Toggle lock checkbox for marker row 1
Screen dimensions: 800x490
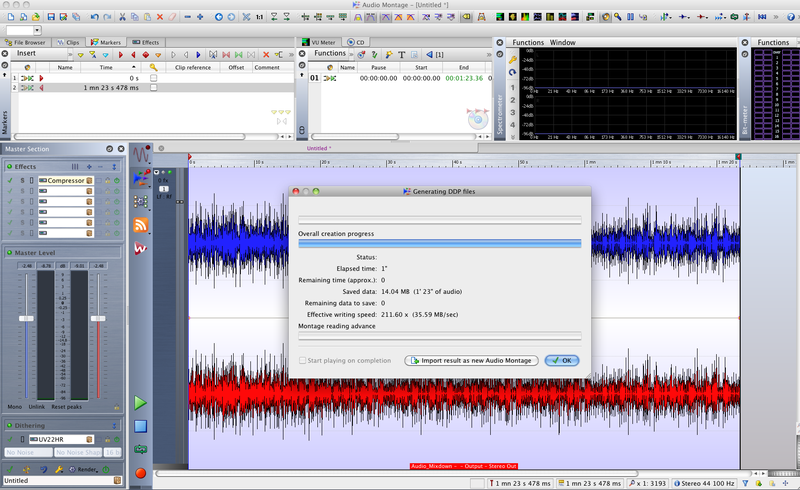(154, 78)
